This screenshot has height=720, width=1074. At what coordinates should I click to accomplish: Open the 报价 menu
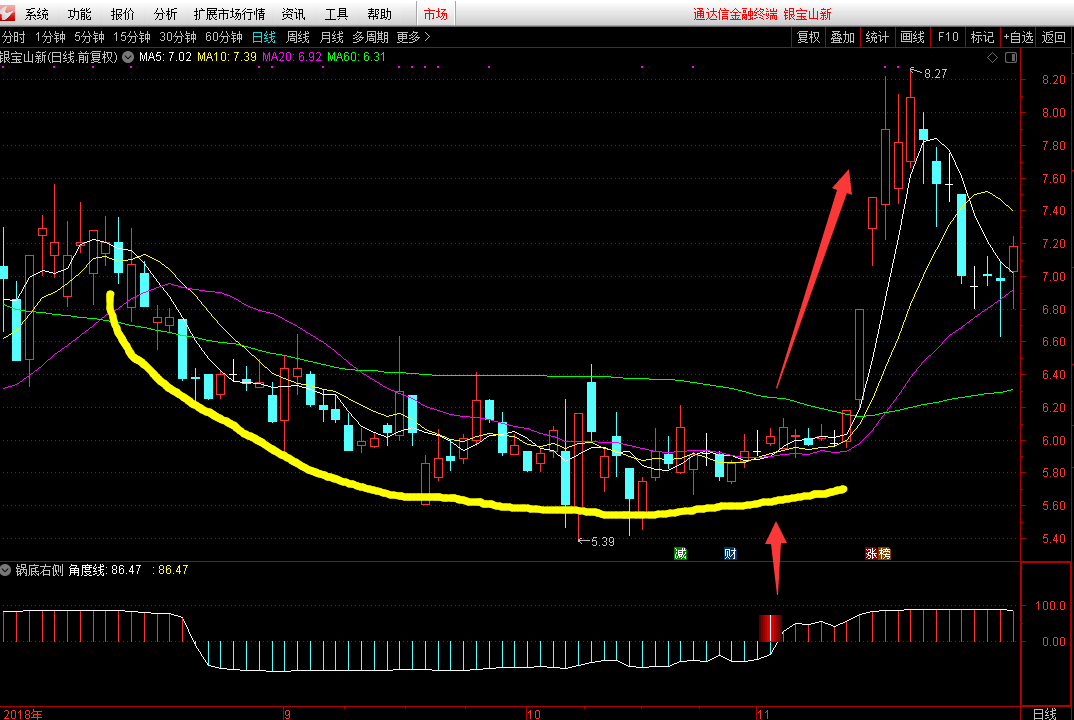[x=123, y=14]
